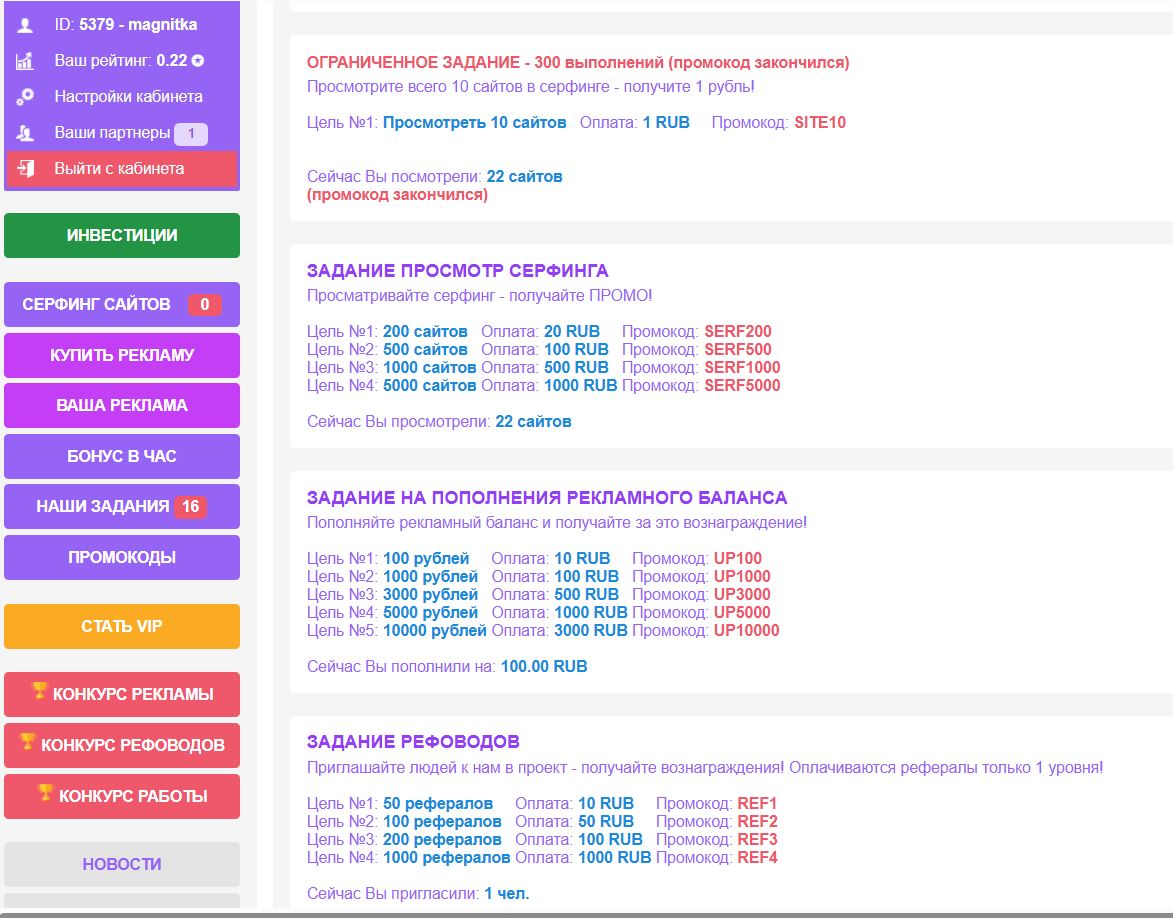The image size is (1173, 918).
Task: Click promo code SERF1000
Action: (x=742, y=367)
